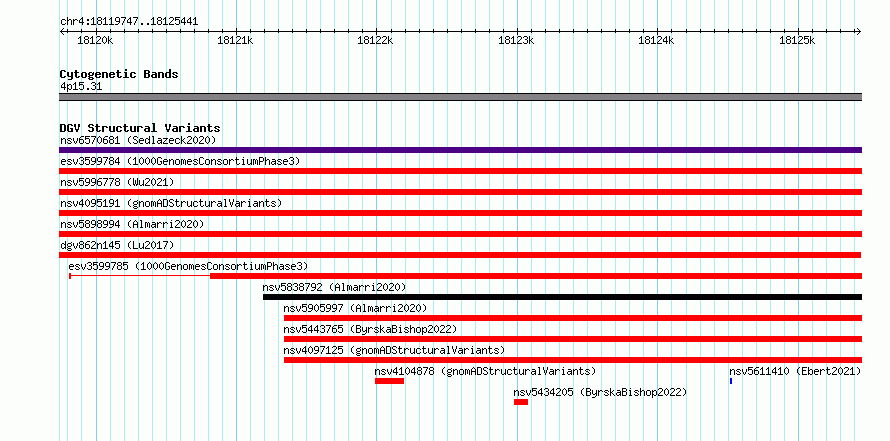
Task: Open nsv4104878 (gnomADStructuralVariants) label
Action: (x=485, y=371)
